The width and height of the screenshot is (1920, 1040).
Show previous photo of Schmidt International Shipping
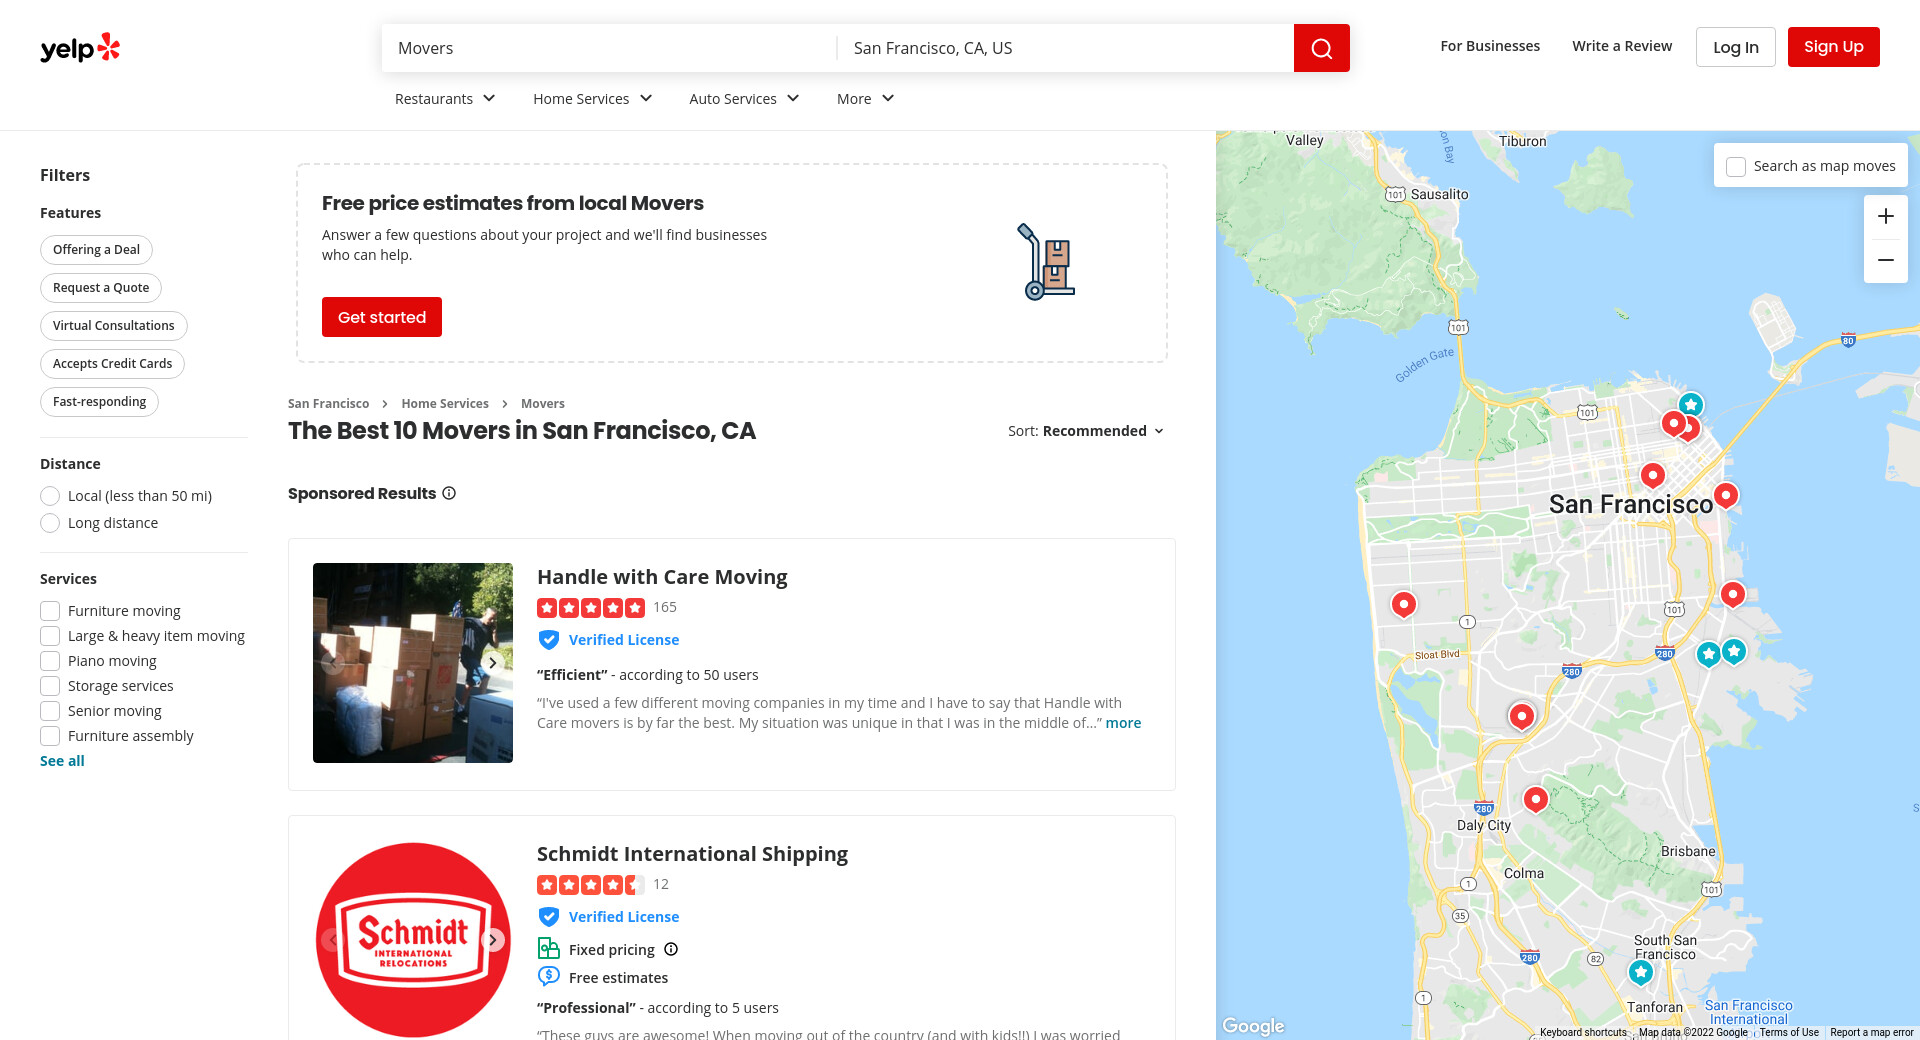click(333, 940)
